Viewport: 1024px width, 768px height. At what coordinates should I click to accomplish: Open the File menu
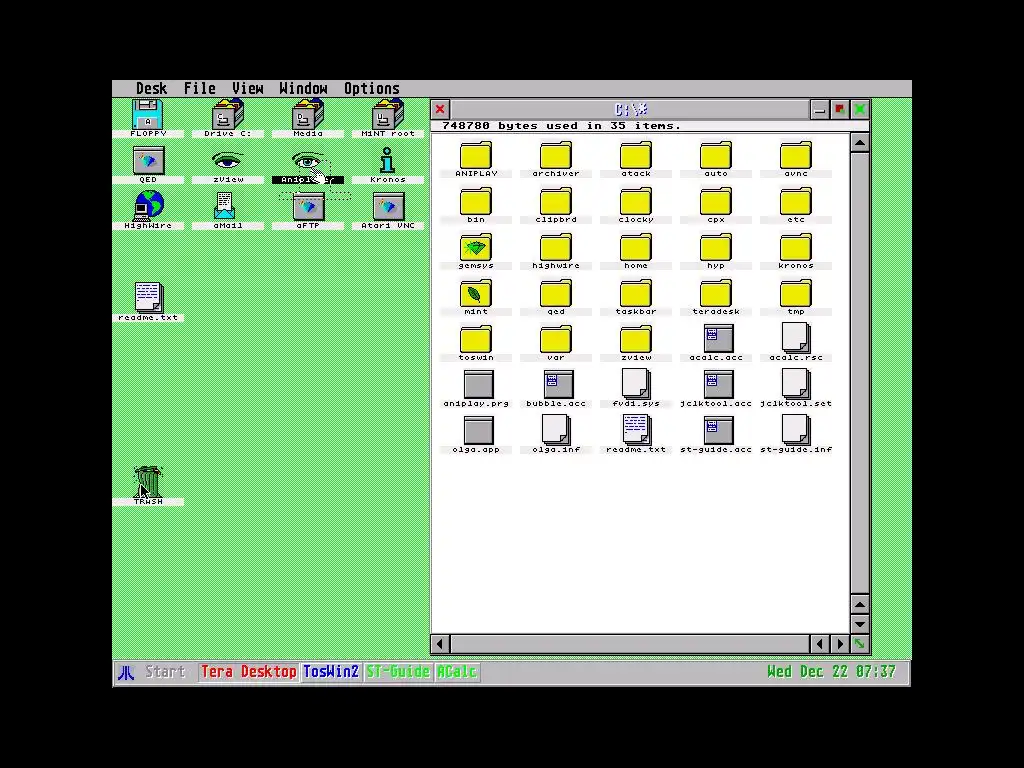tap(199, 88)
